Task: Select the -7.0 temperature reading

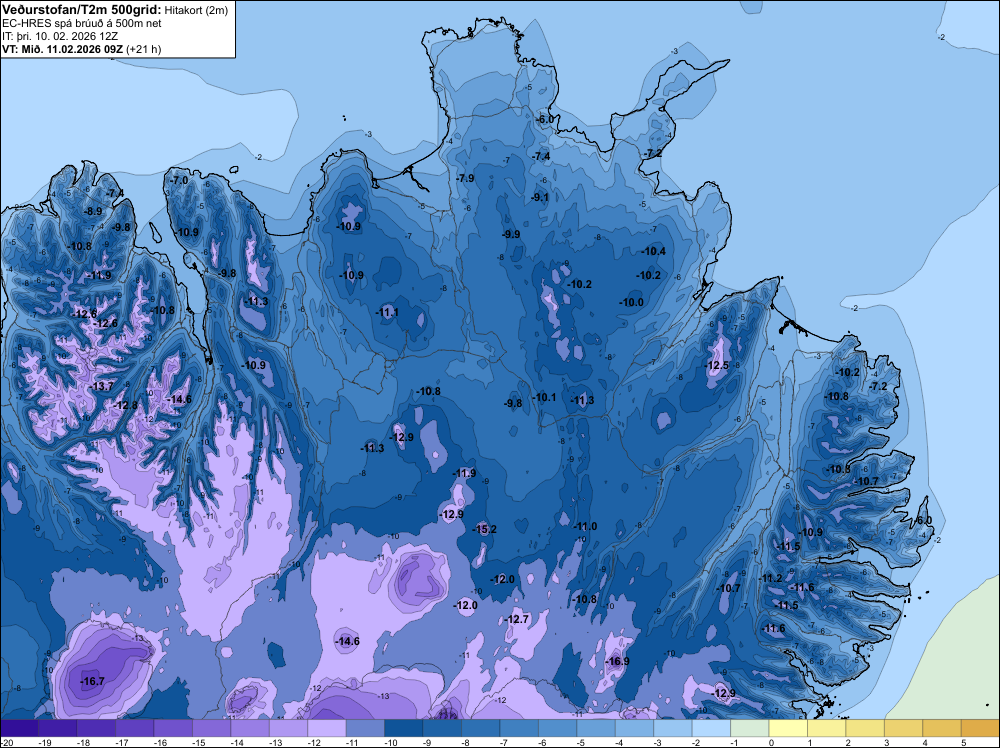Action: point(180,180)
